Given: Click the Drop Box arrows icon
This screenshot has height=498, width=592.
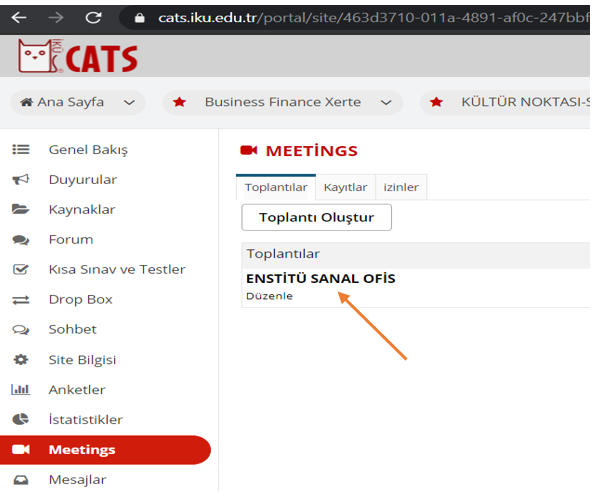Looking at the screenshot, I should pos(21,300).
